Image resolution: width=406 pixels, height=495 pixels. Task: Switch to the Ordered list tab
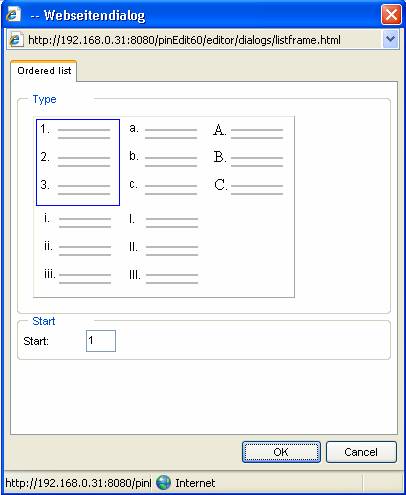pos(44,71)
